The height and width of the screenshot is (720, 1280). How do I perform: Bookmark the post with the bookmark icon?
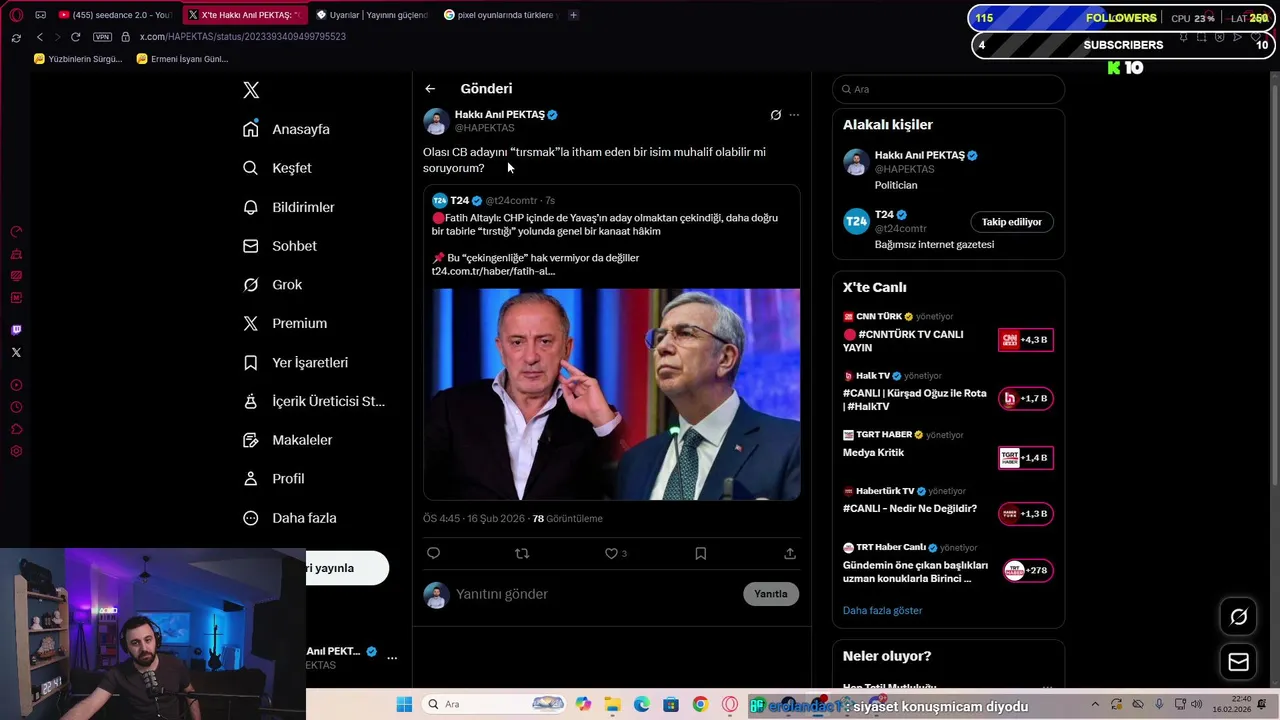click(x=701, y=553)
